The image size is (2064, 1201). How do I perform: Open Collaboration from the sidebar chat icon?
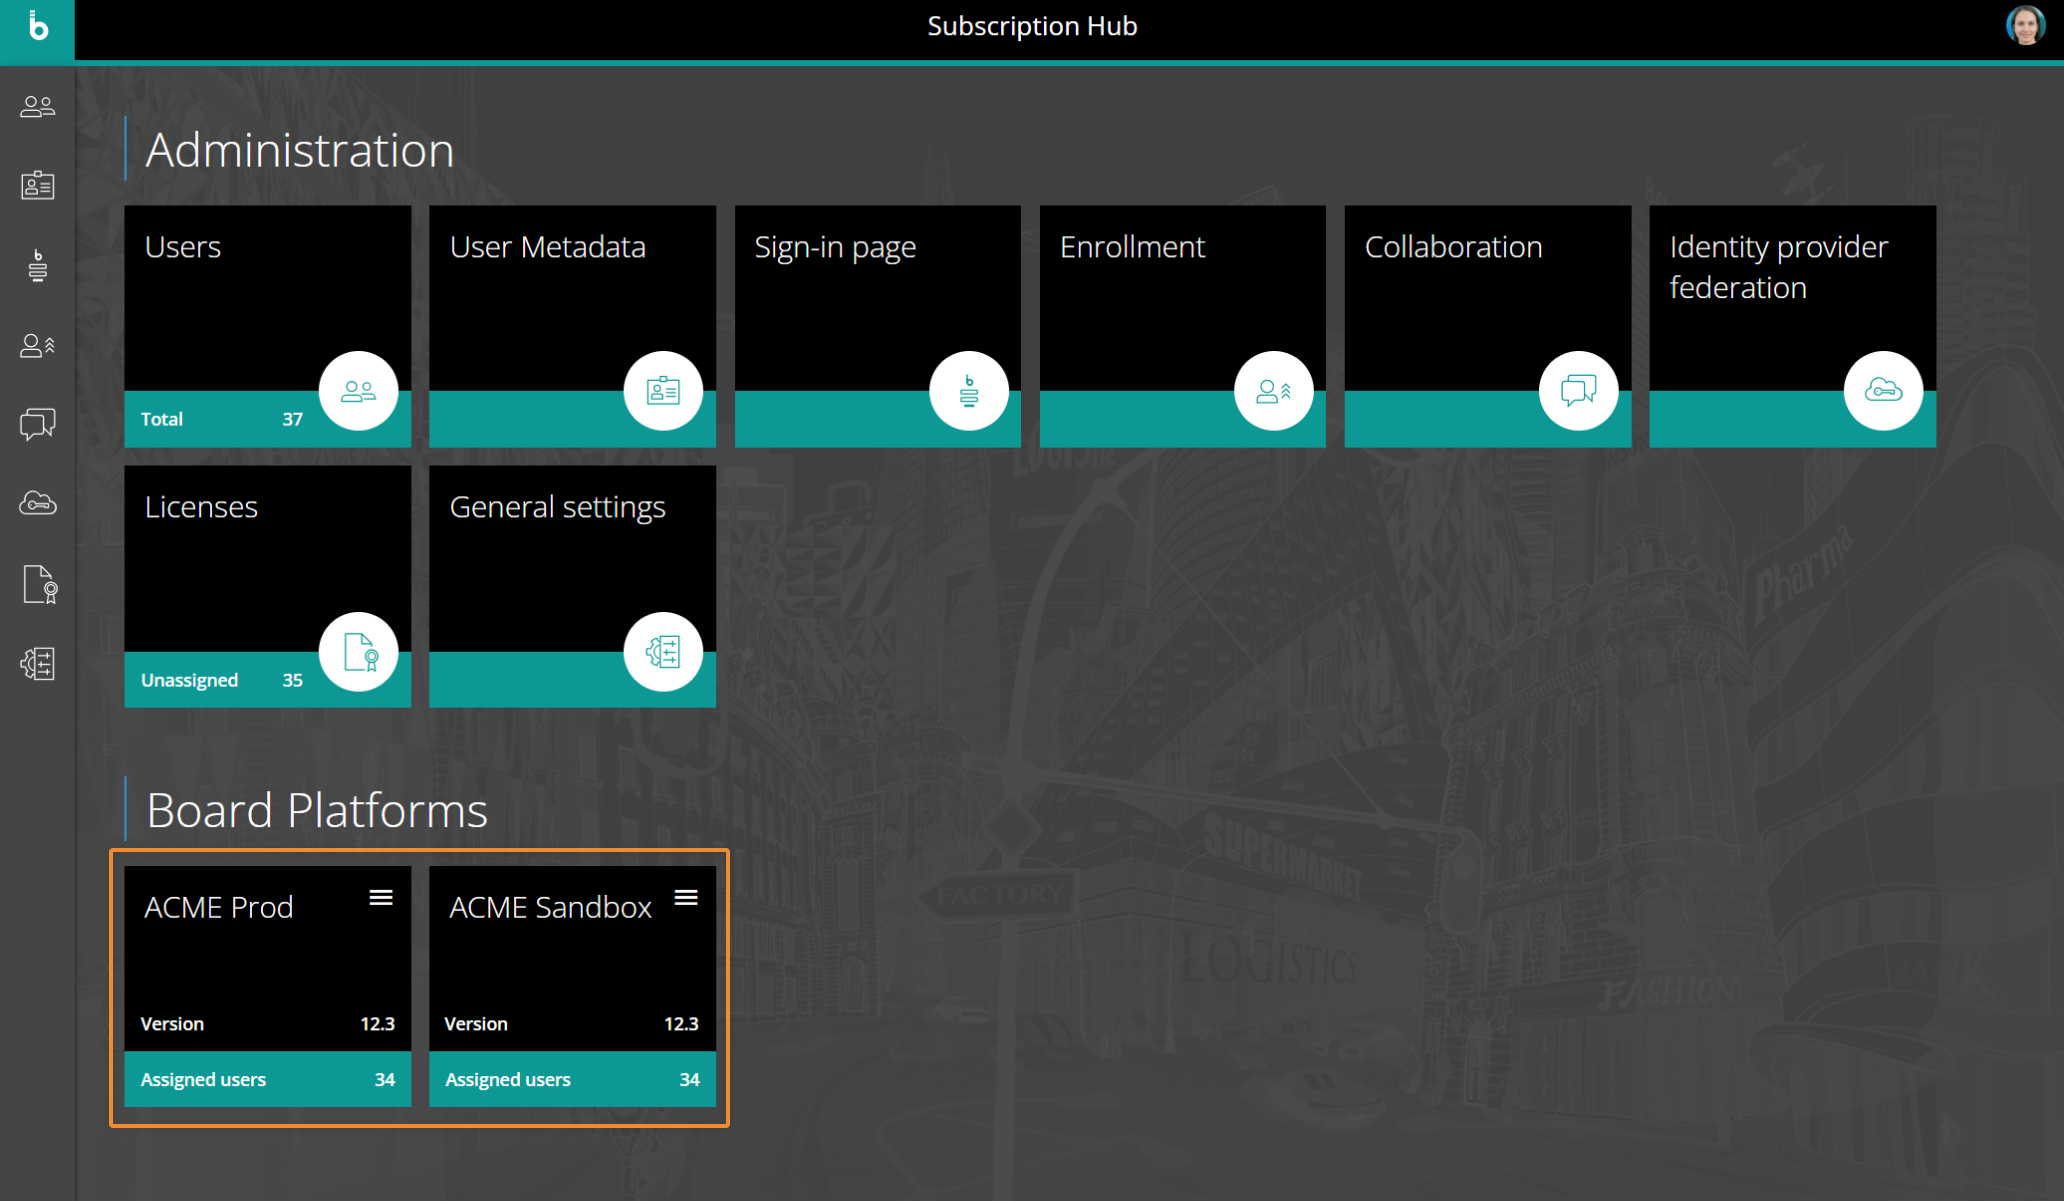pos(37,424)
